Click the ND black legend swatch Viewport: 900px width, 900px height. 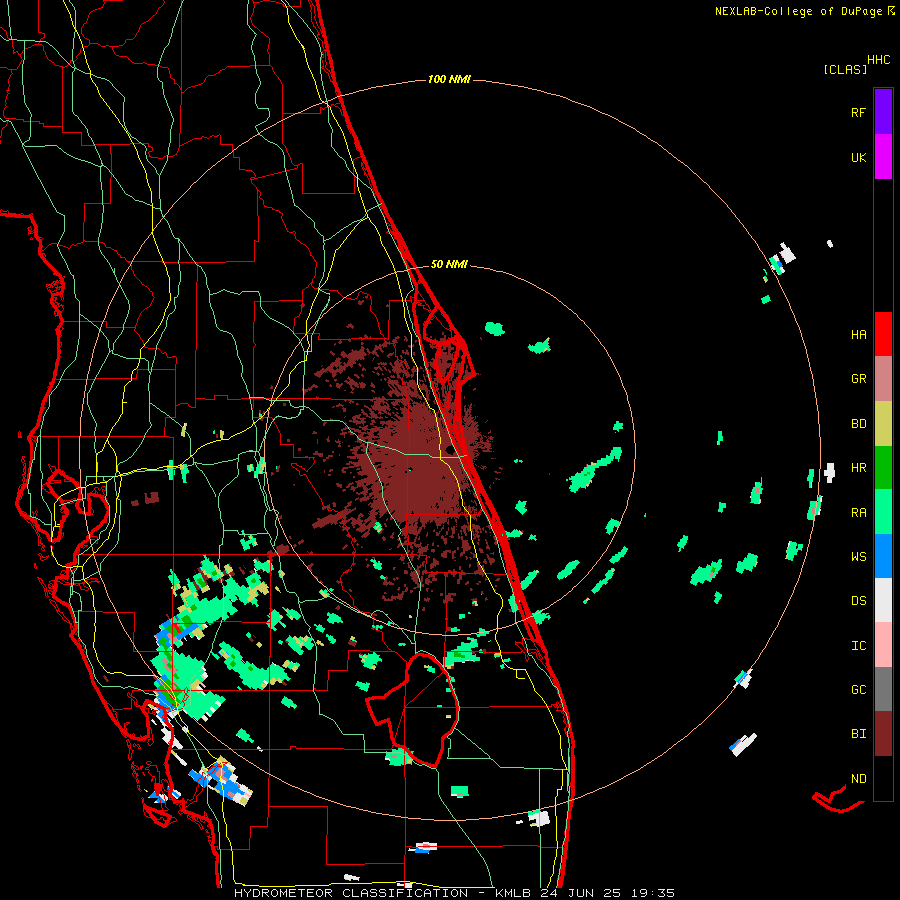coord(883,778)
